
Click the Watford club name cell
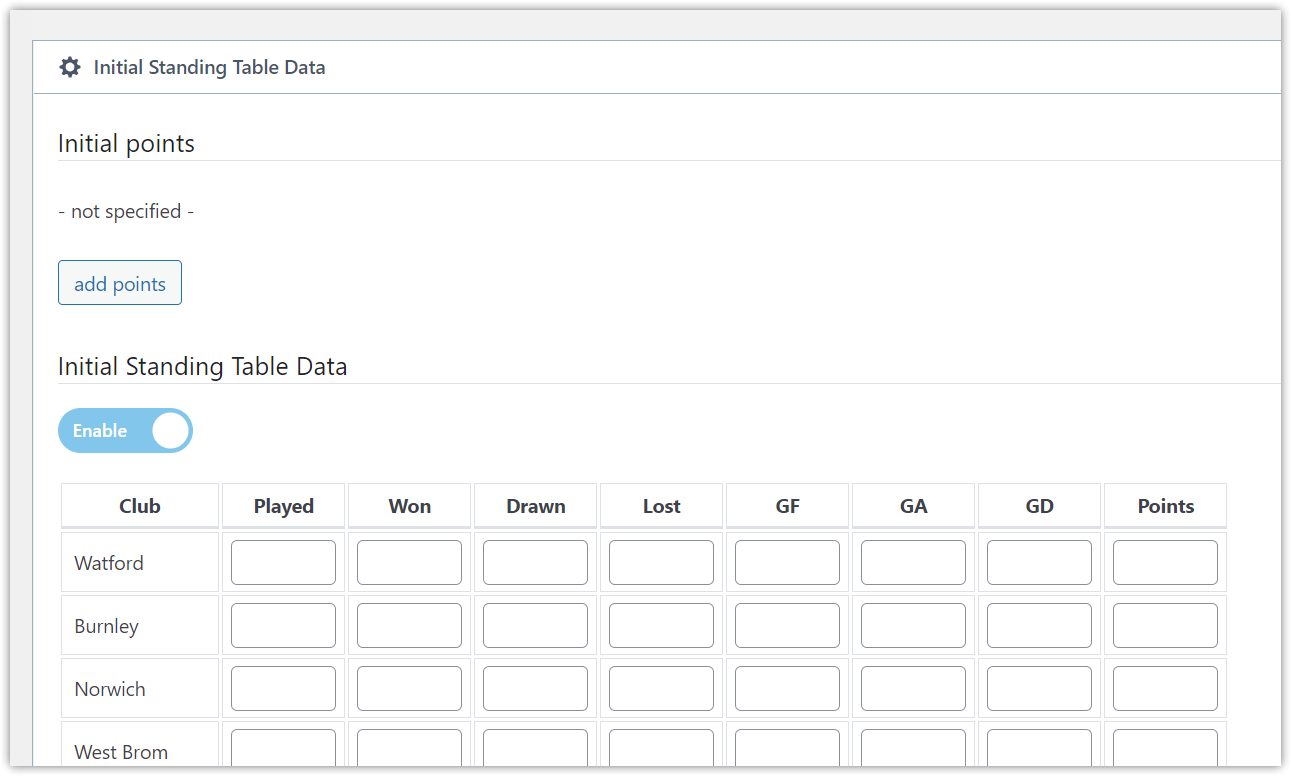(x=139, y=562)
